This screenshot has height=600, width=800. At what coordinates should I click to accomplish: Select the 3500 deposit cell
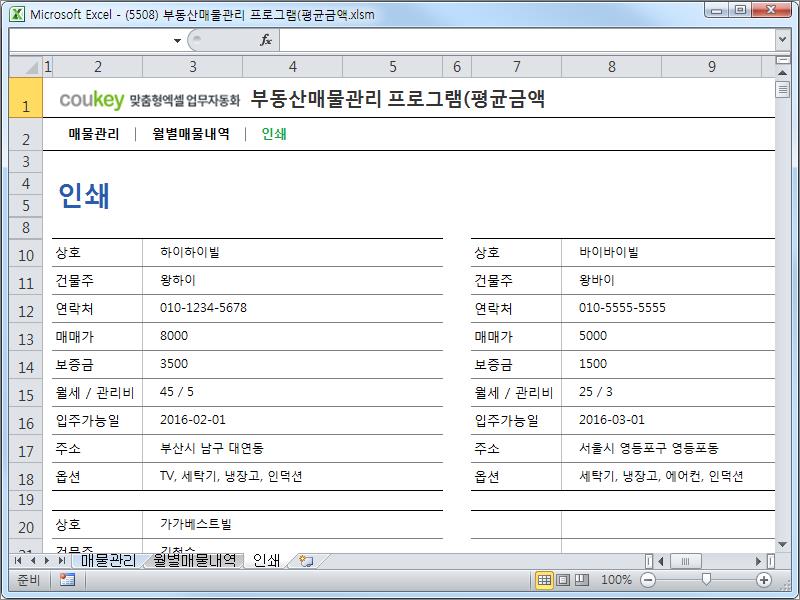click(292, 364)
